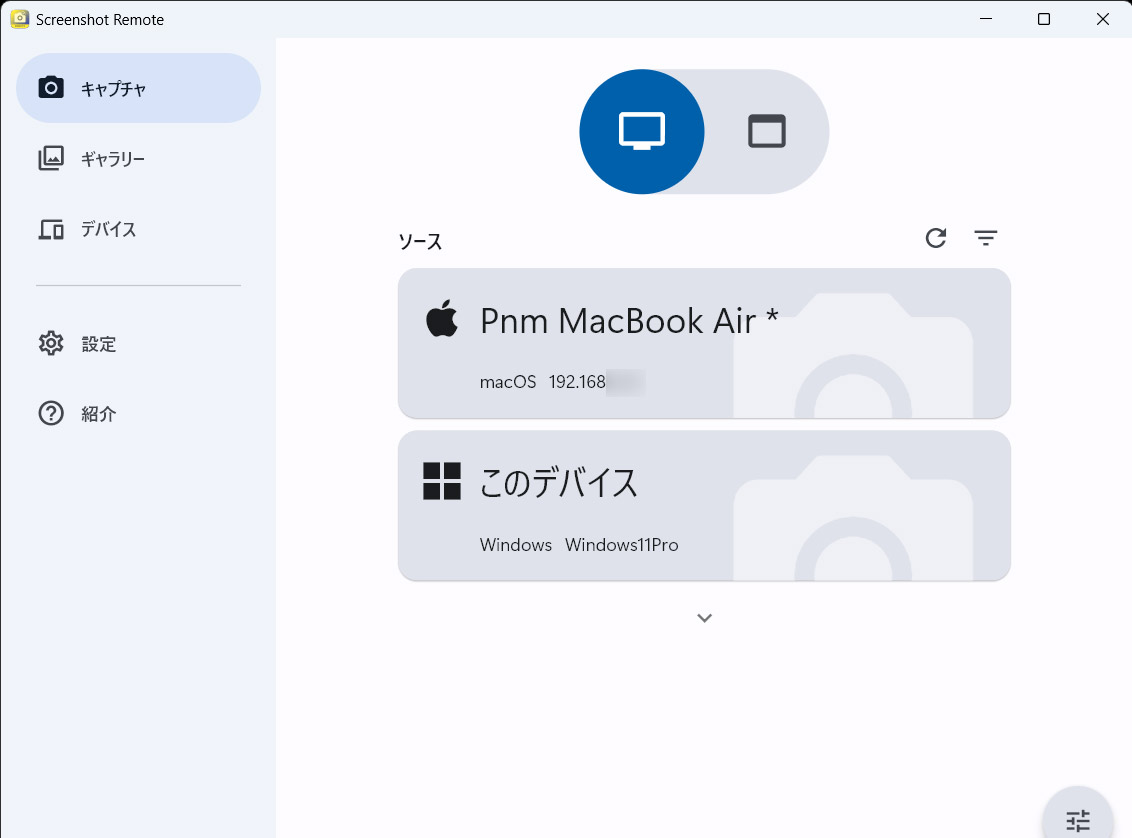Go to ギャラリー (Gallery) in sidebar
The image size is (1132, 838).
(138, 158)
